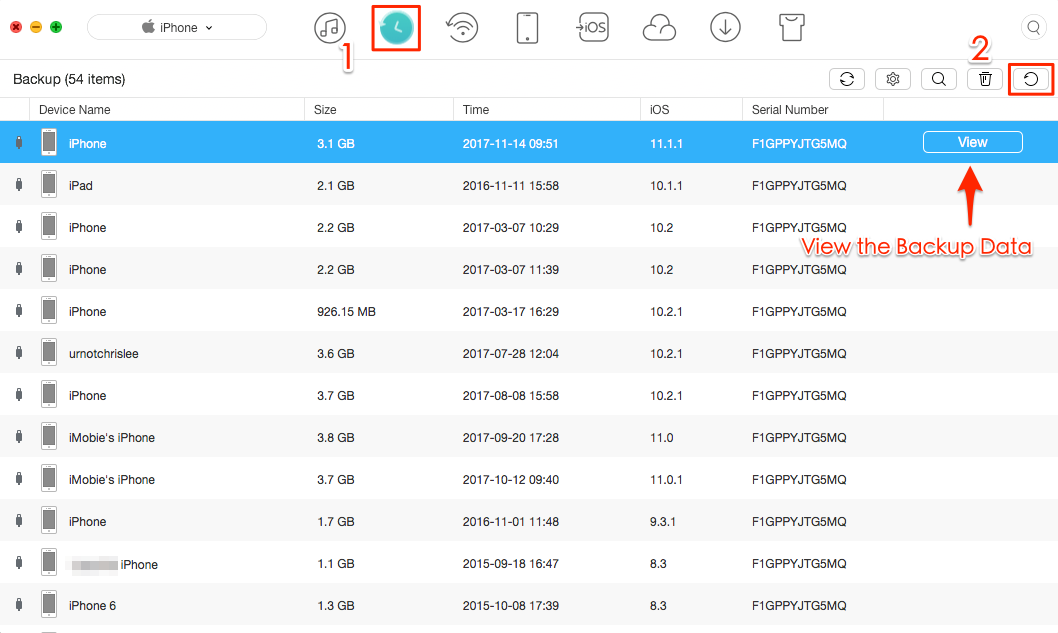The height and width of the screenshot is (633, 1058).
Task: Open the Backup Manager clock icon
Action: 396,28
